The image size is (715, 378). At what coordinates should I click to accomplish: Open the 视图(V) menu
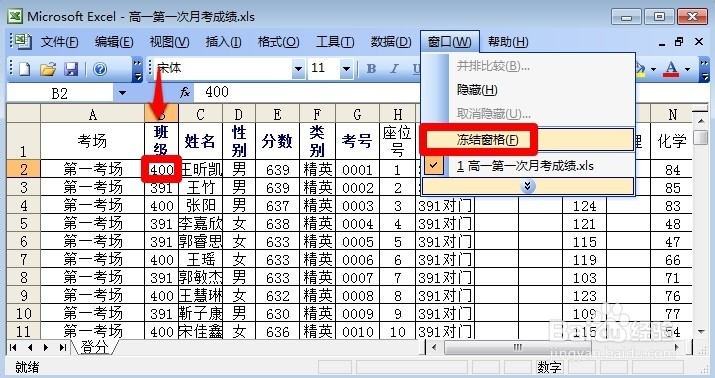169,42
